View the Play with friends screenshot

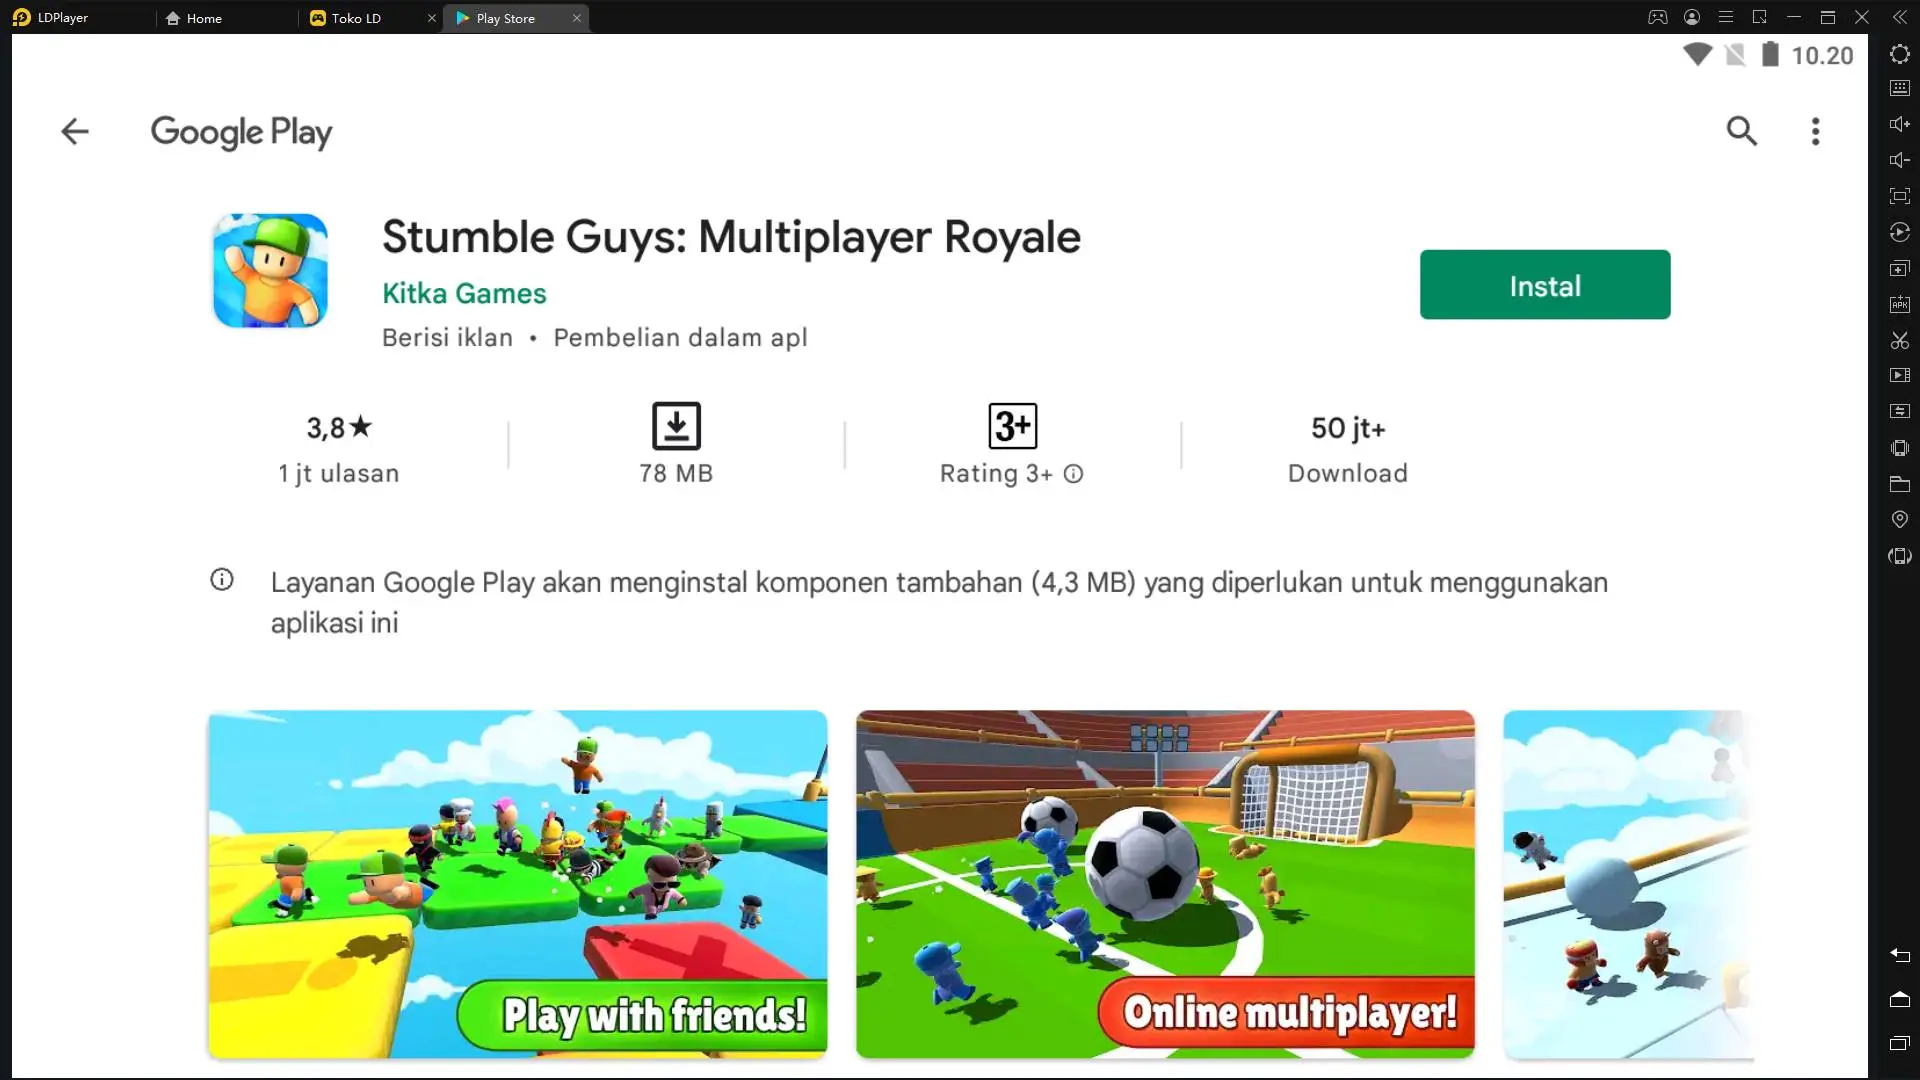[x=517, y=882]
